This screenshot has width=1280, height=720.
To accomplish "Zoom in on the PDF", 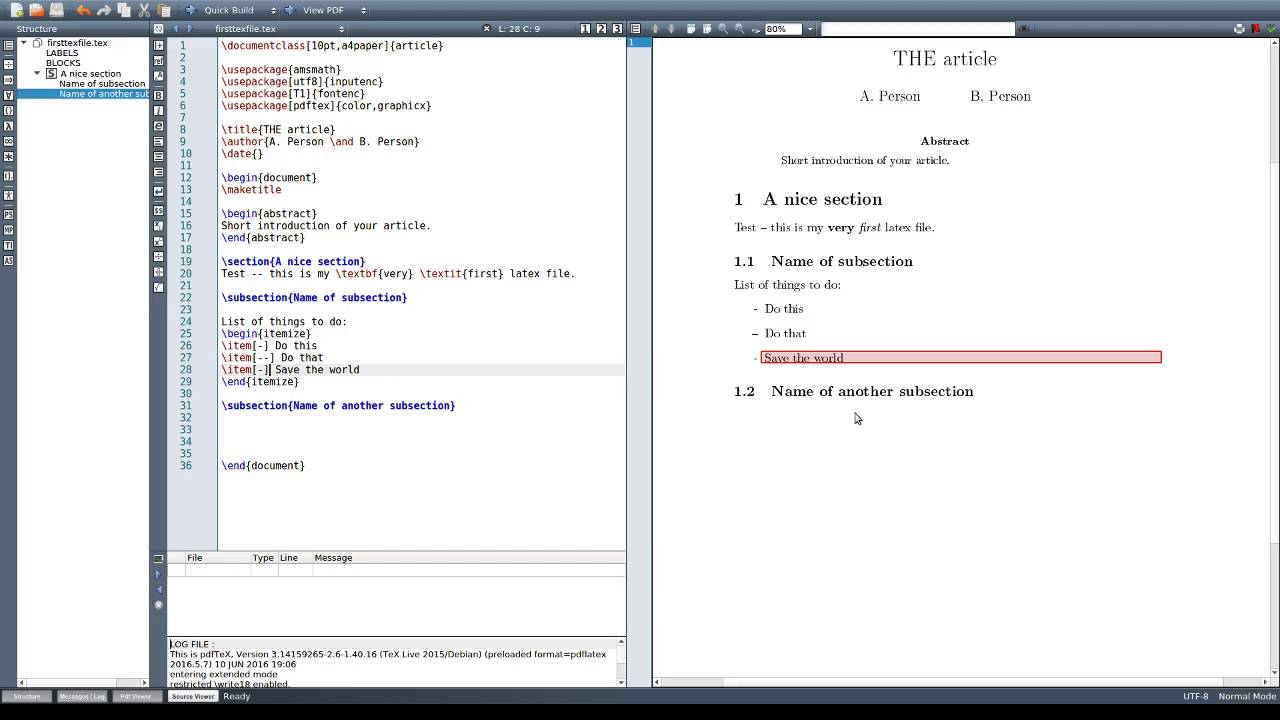I will pos(723,29).
